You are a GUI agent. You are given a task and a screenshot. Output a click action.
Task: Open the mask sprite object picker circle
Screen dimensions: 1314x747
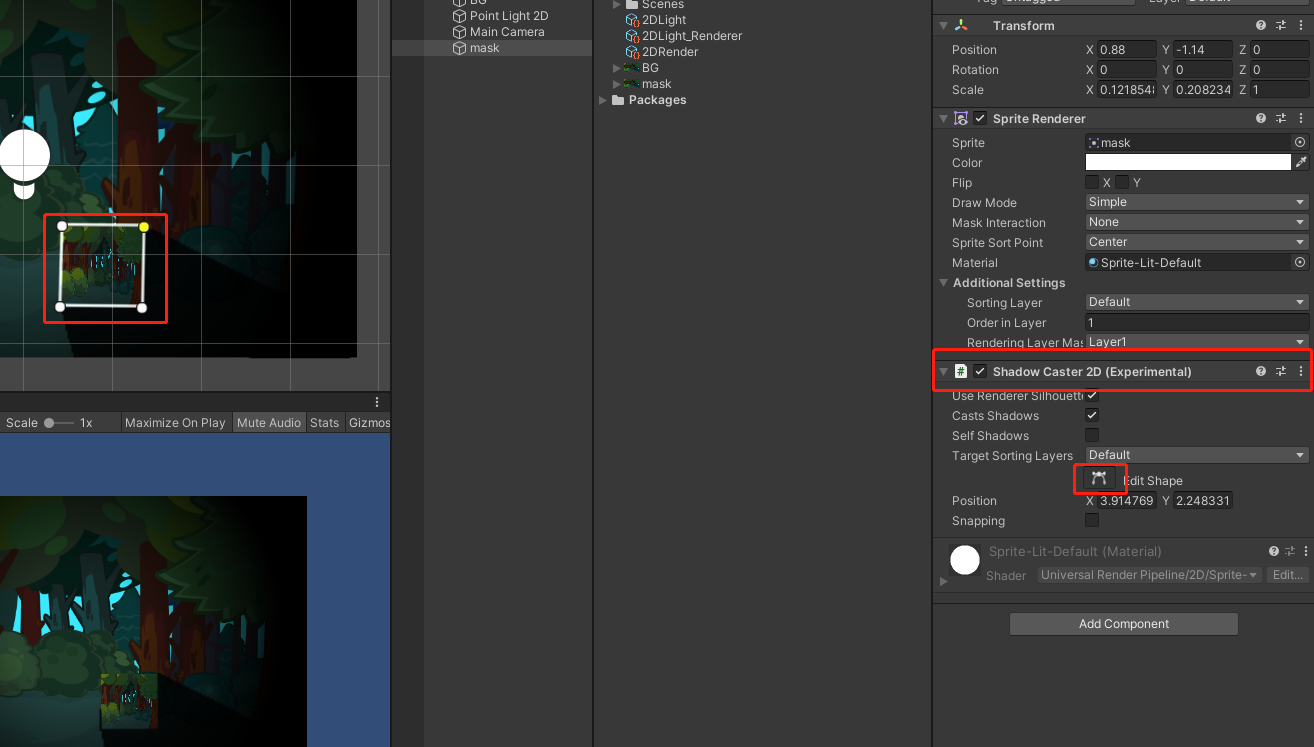pos(1299,142)
